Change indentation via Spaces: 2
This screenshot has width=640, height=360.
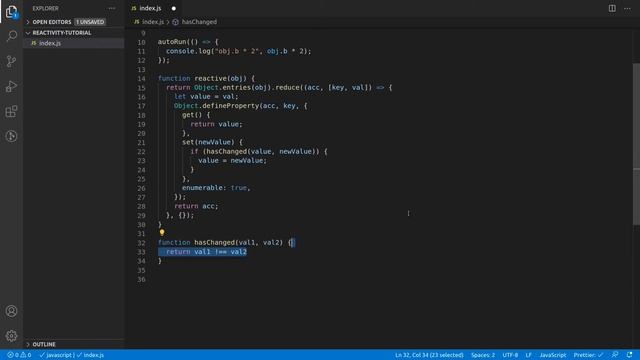point(483,355)
